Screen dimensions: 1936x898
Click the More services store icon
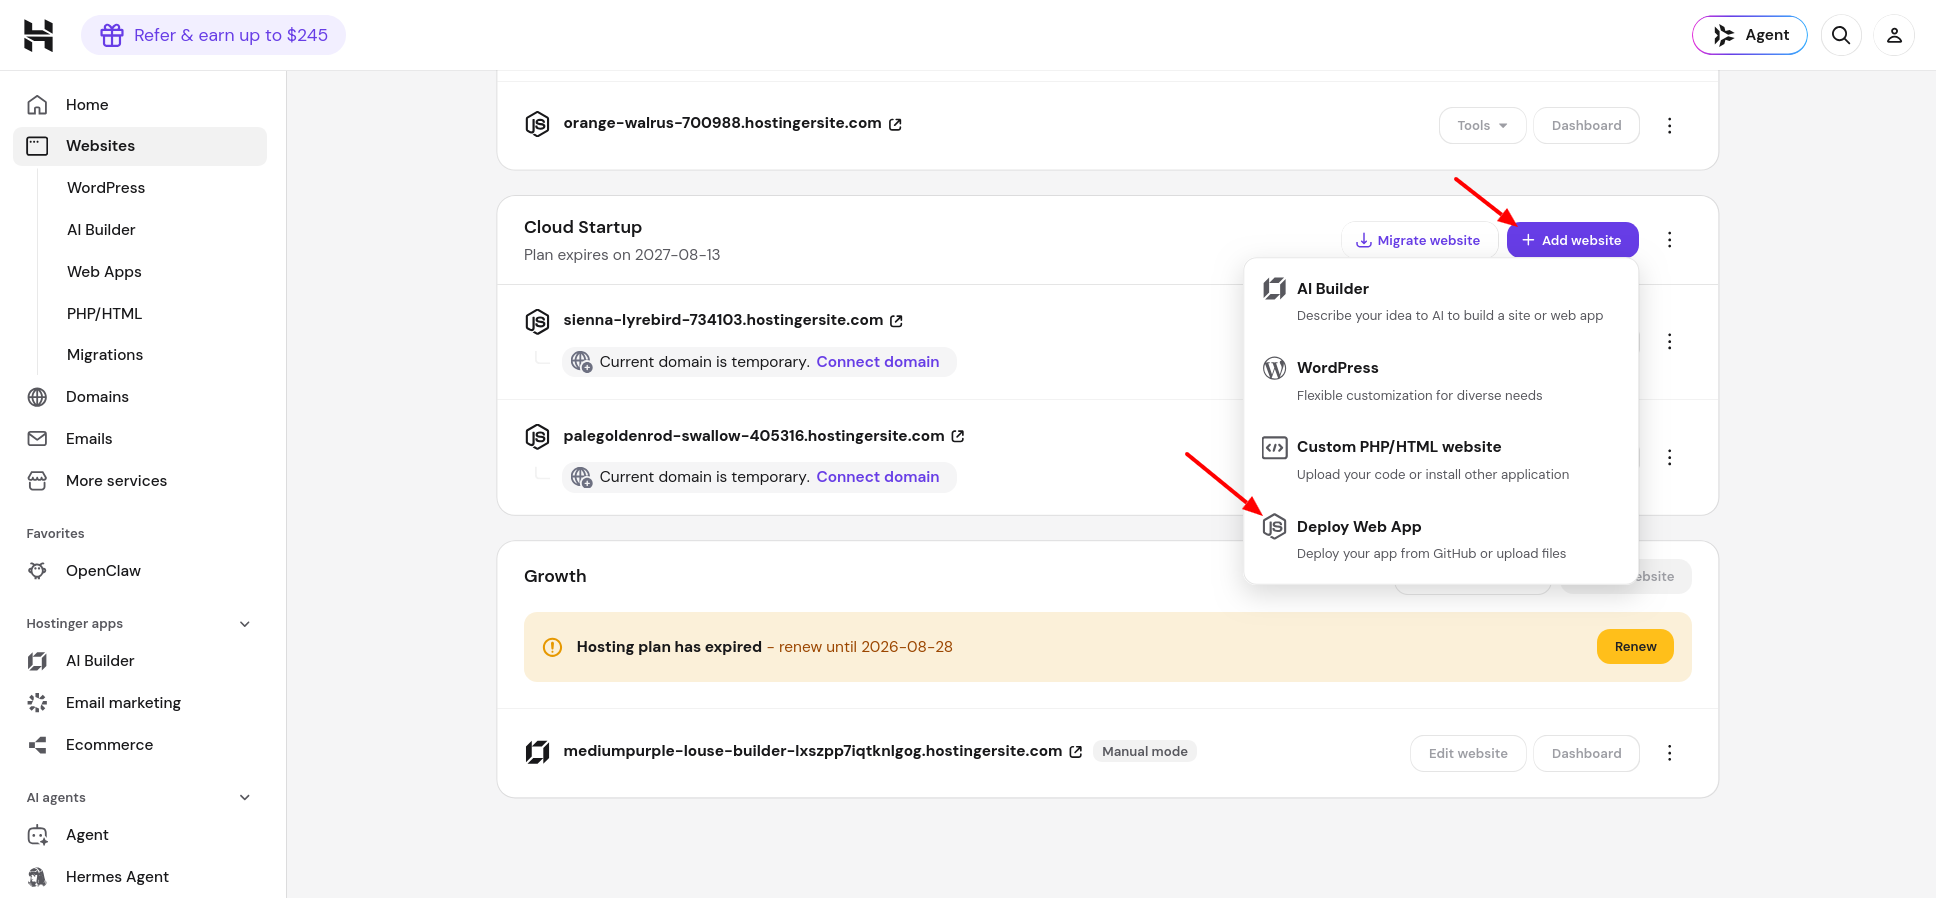tap(37, 481)
